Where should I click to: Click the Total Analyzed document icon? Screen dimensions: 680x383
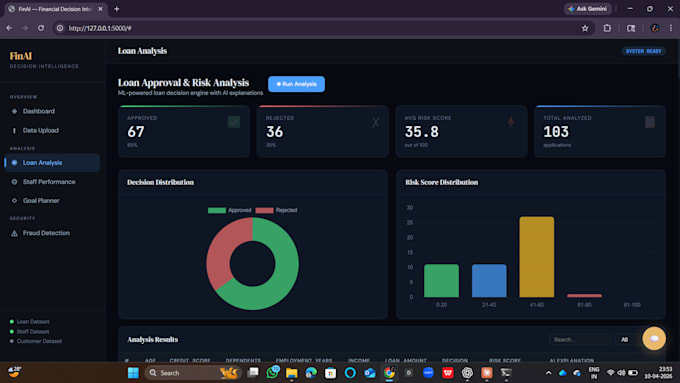(650, 122)
